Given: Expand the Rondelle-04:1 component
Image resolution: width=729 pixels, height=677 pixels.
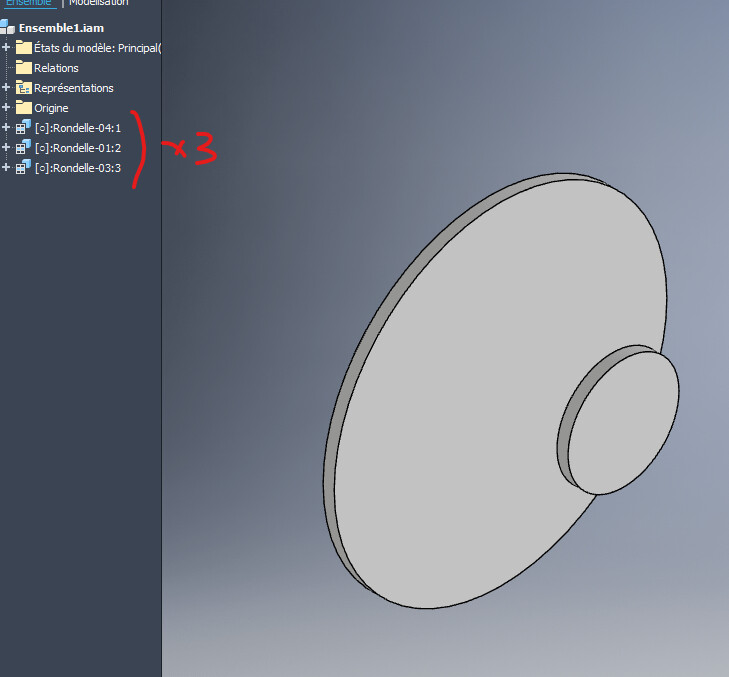Looking at the screenshot, I should coord(6,128).
